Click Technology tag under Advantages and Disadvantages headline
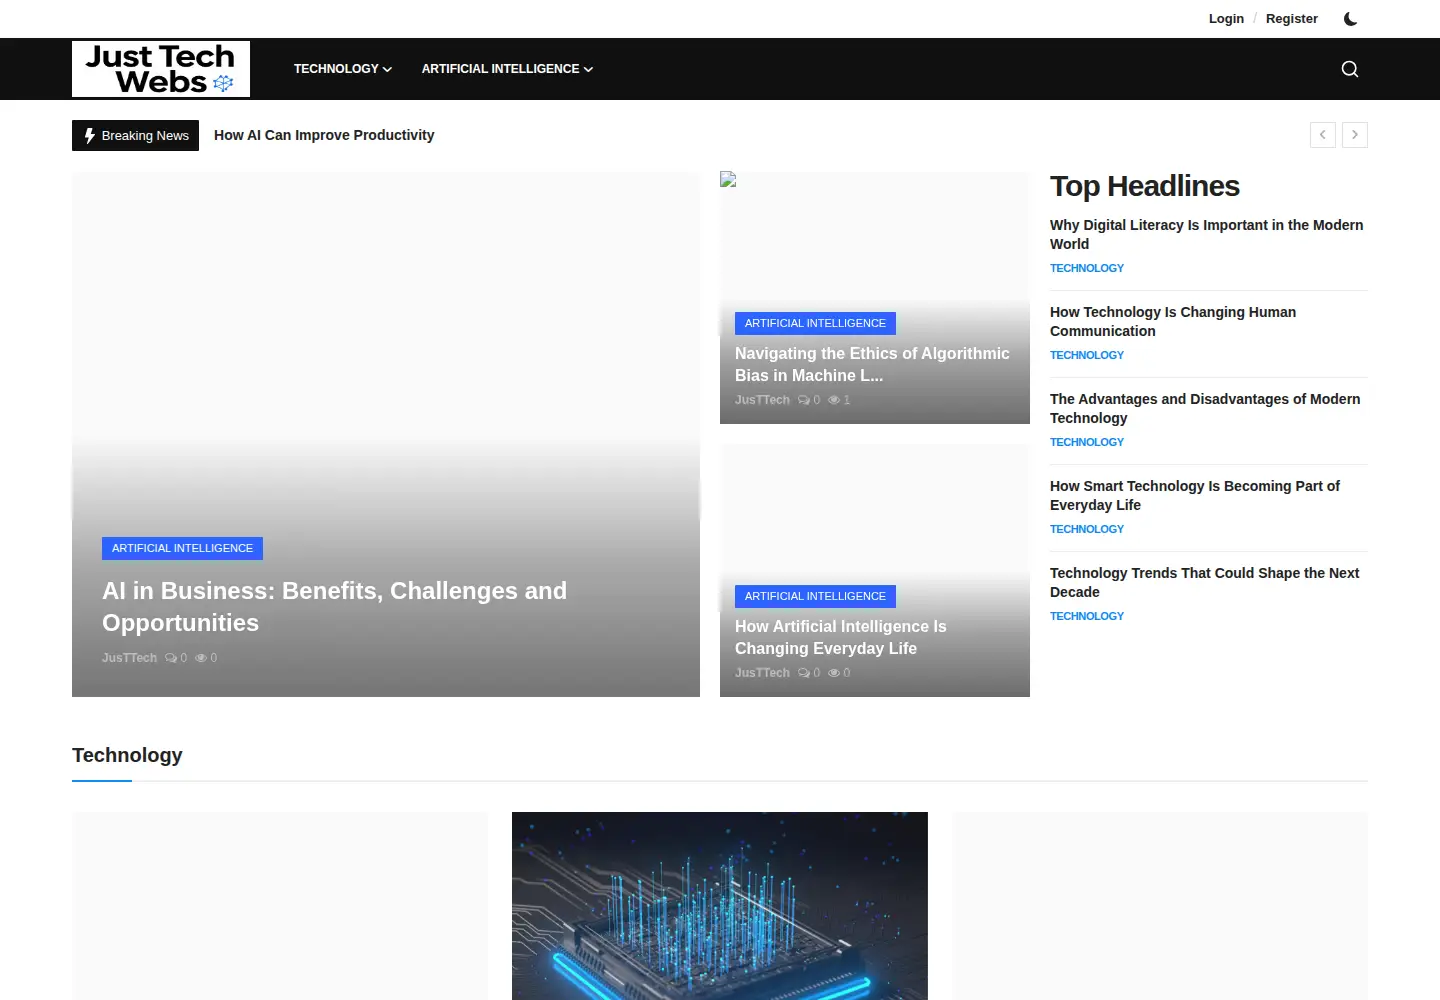1440x1000 pixels. (1087, 442)
